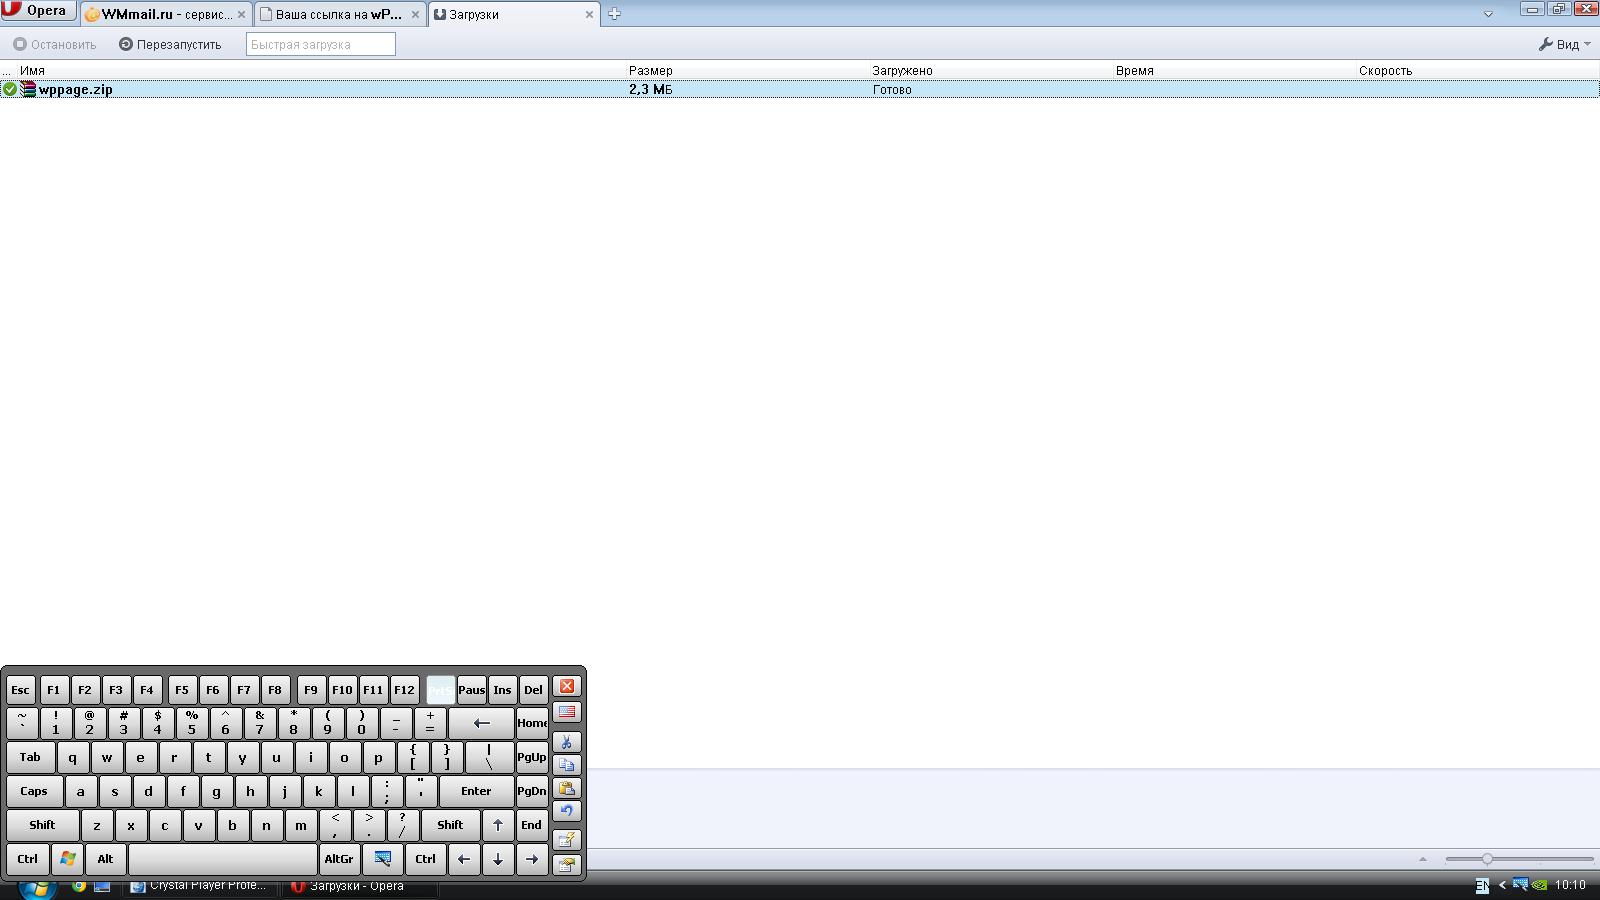Viewport: 1600px width, 900px height.
Task: Click the Copy icon on keyboard
Action: pyautogui.click(x=567, y=765)
